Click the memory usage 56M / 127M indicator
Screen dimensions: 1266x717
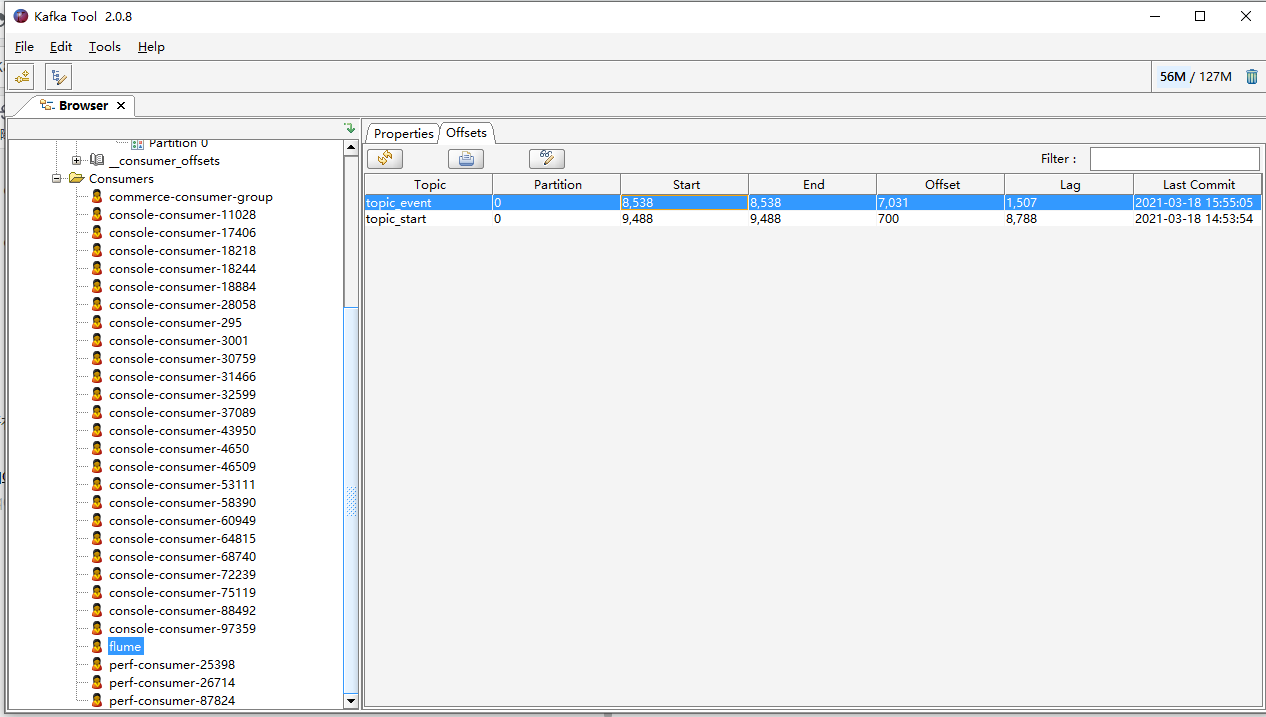(1195, 77)
